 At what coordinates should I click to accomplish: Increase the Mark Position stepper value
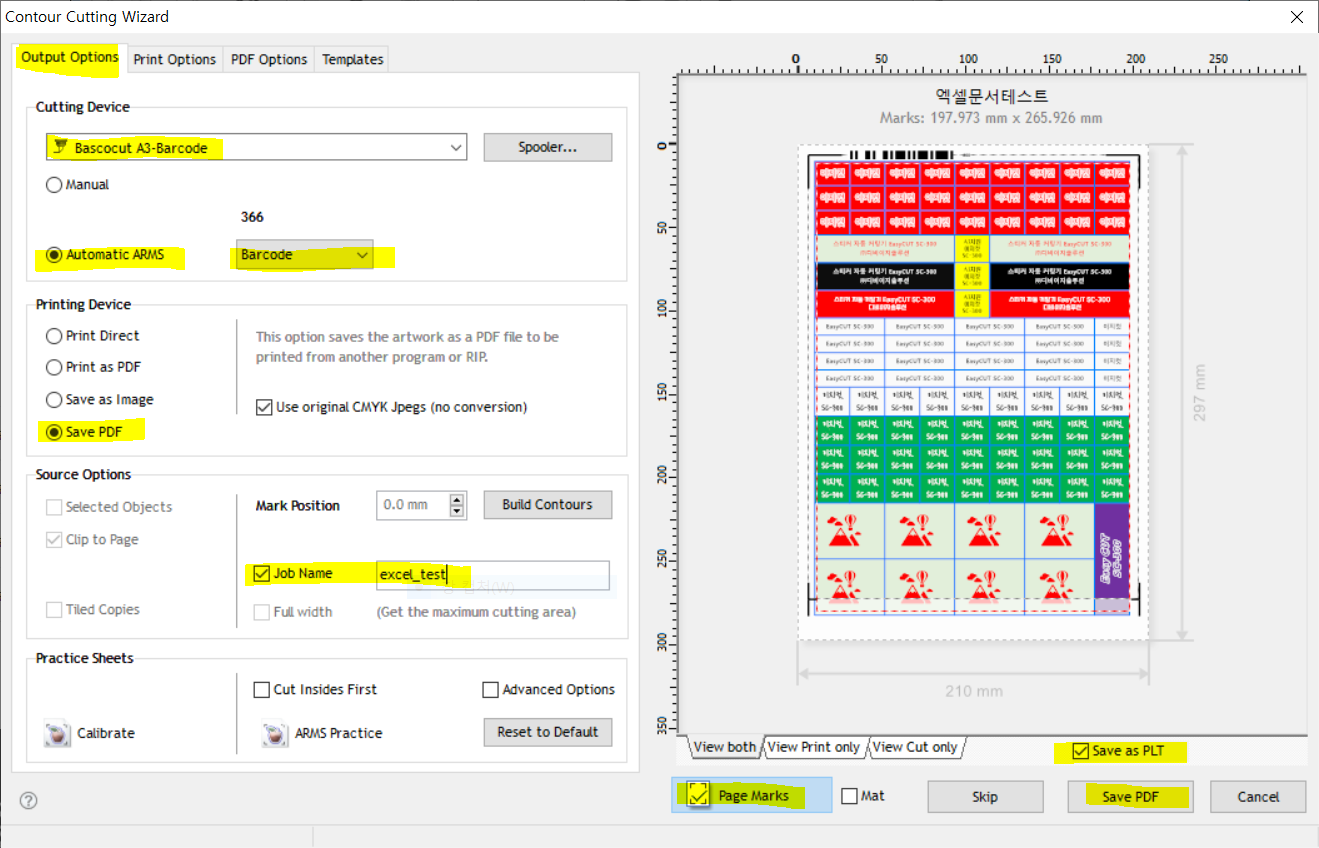point(457,499)
